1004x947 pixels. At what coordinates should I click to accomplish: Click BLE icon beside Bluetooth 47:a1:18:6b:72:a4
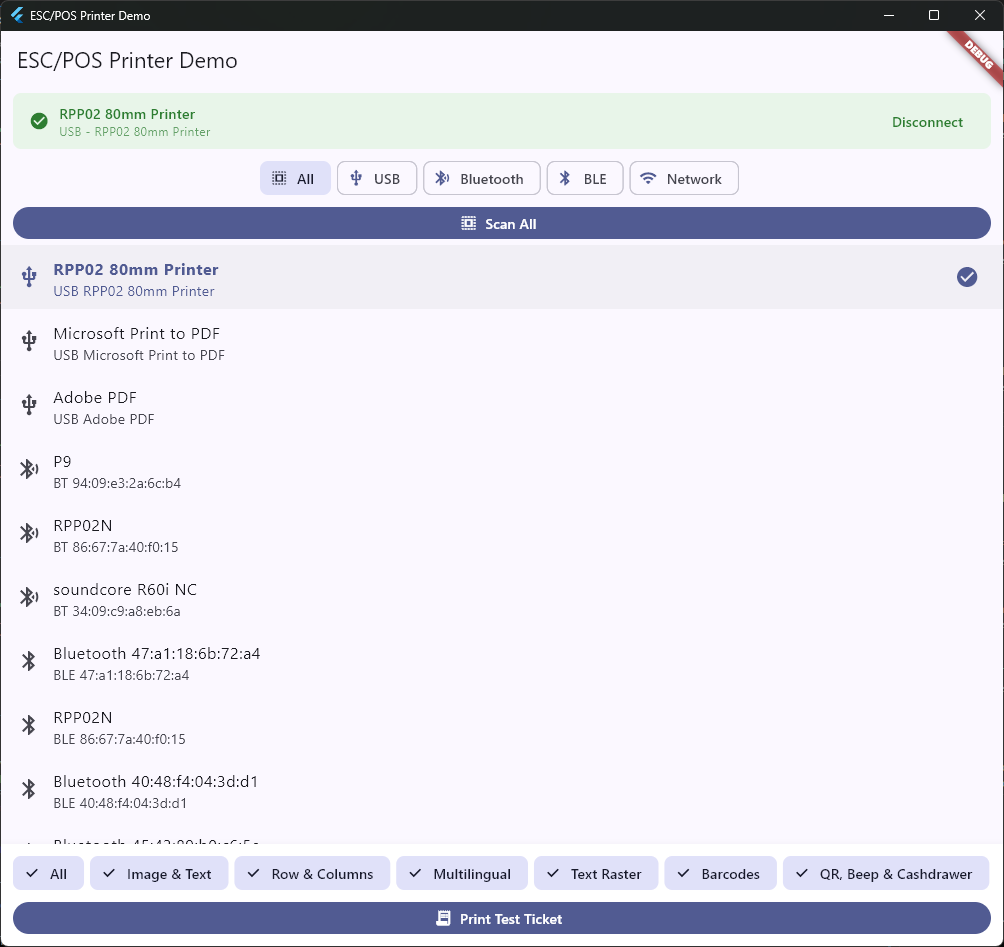point(29,661)
